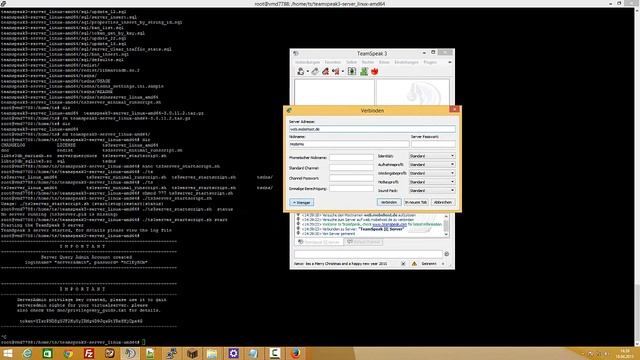
Task: Open the Plugins menu in TeamSpeak
Action: [430, 62]
